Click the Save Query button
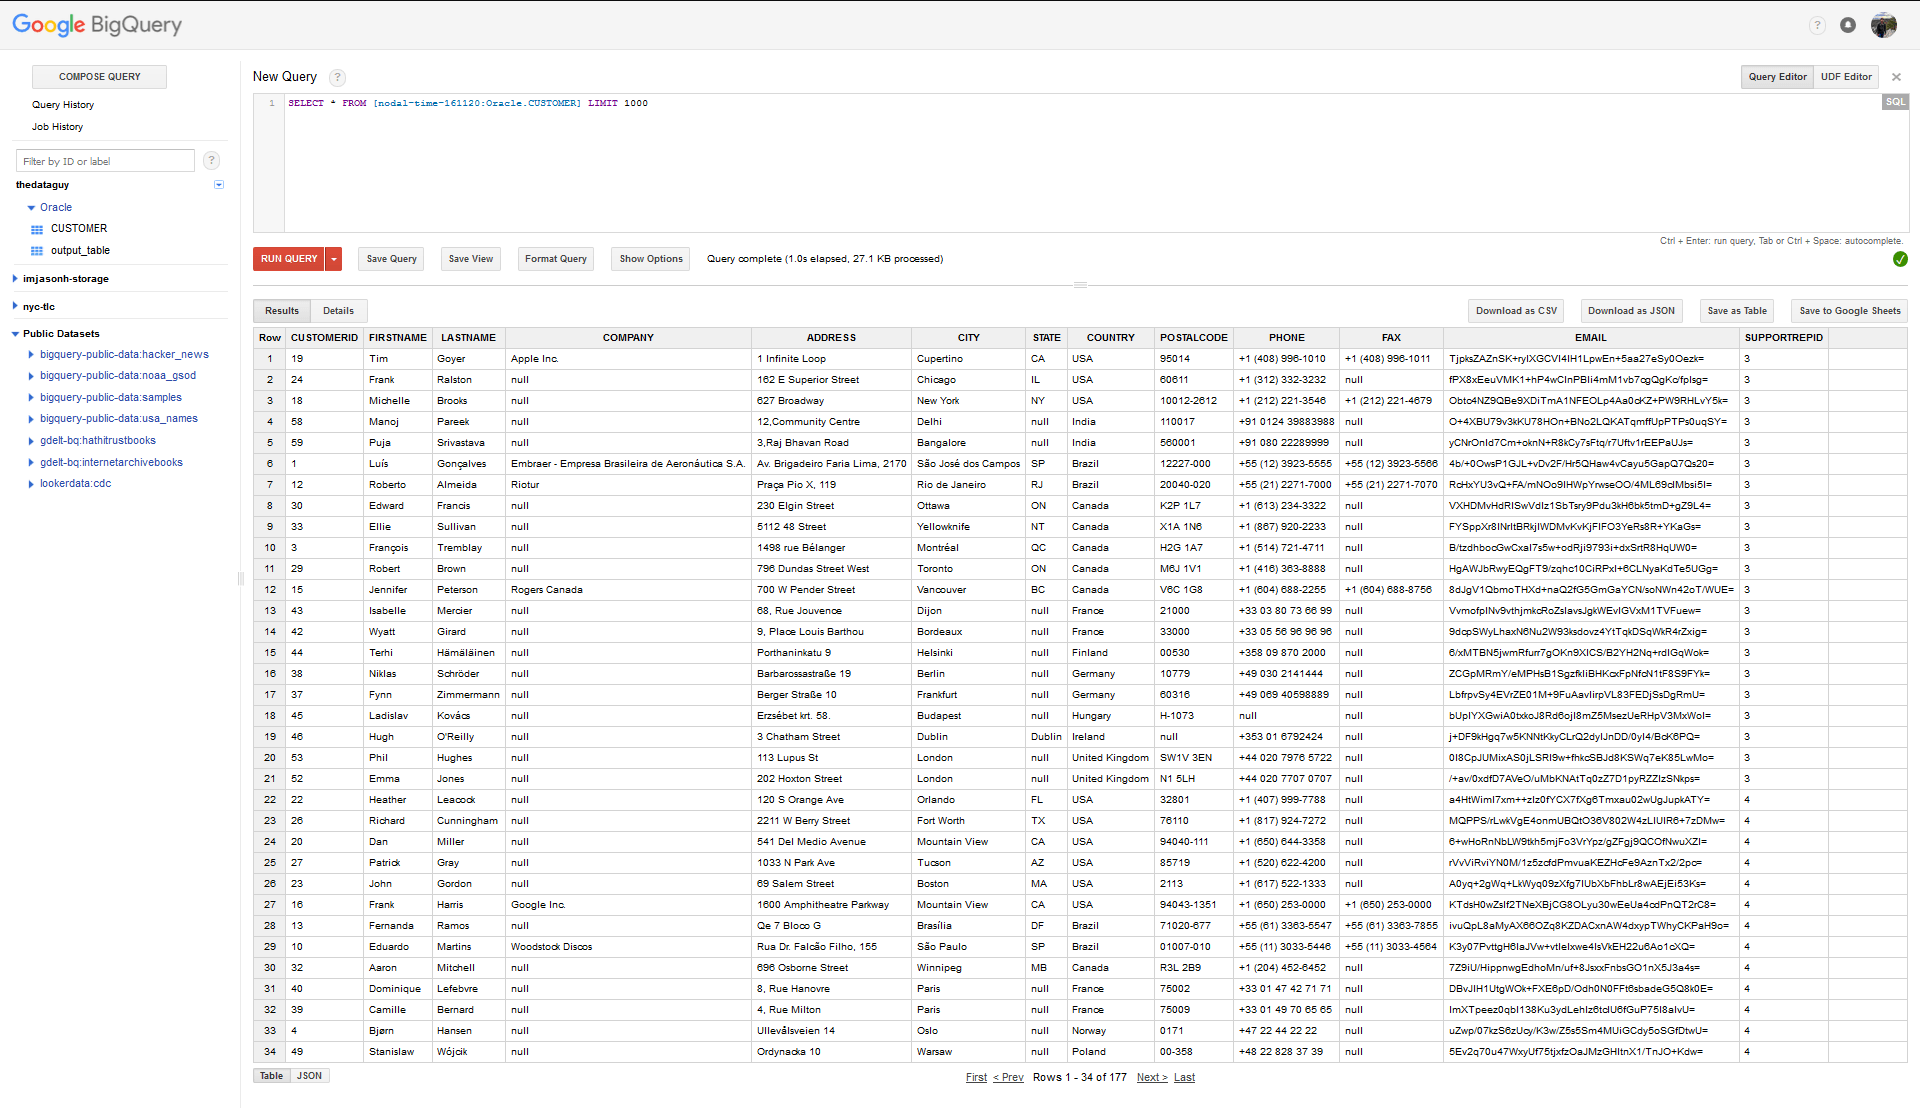 [390, 259]
